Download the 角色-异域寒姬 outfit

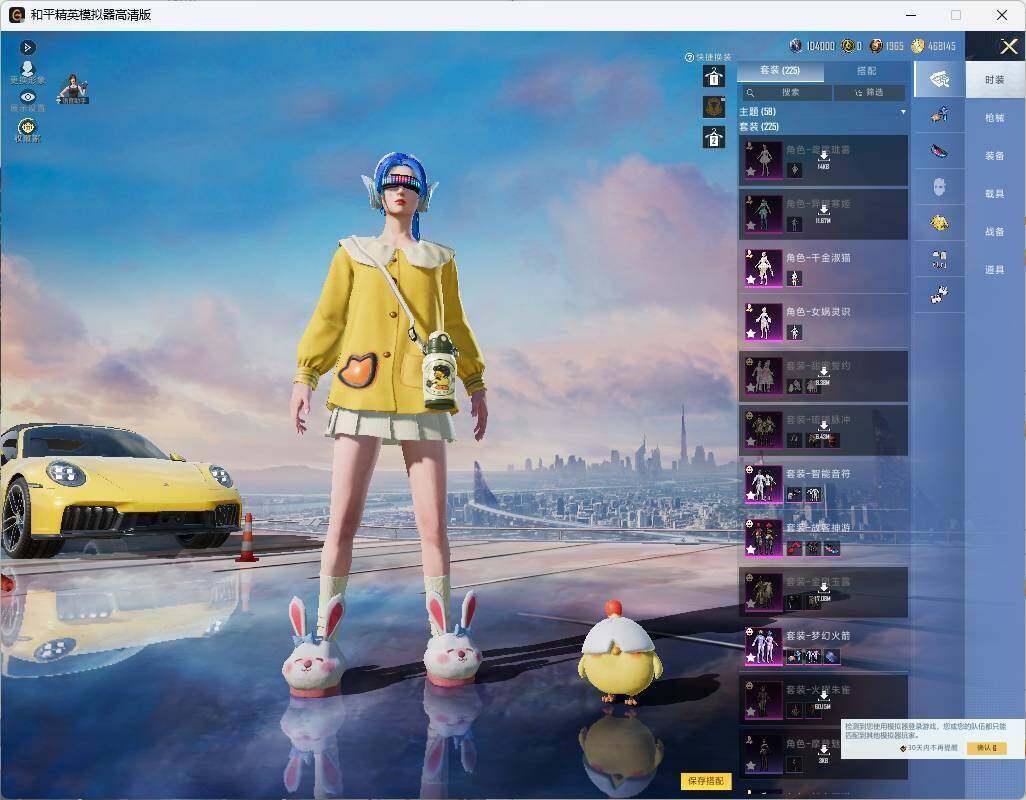point(823,213)
